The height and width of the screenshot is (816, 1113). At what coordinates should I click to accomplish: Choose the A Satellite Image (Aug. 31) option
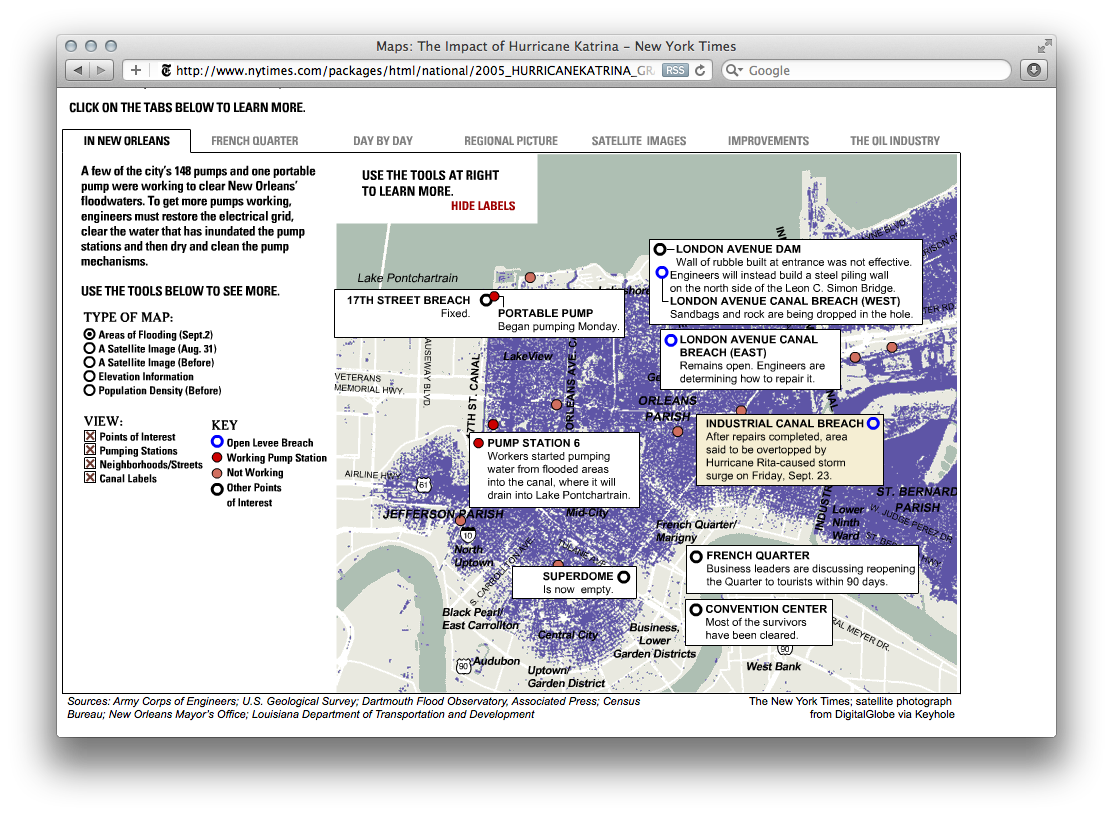click(x=91, y=348)
